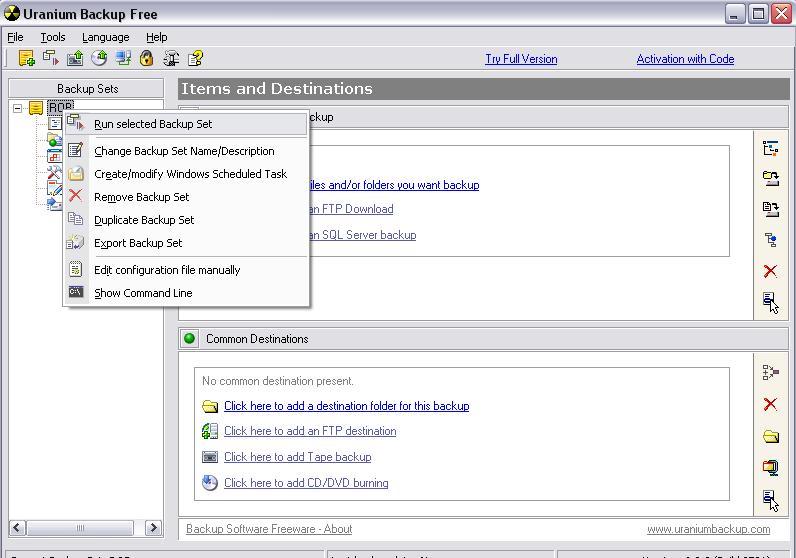Choose Run selected Backup Set
Image resolution: width=796 pixels, height=558 pixels.
[186, 124]
